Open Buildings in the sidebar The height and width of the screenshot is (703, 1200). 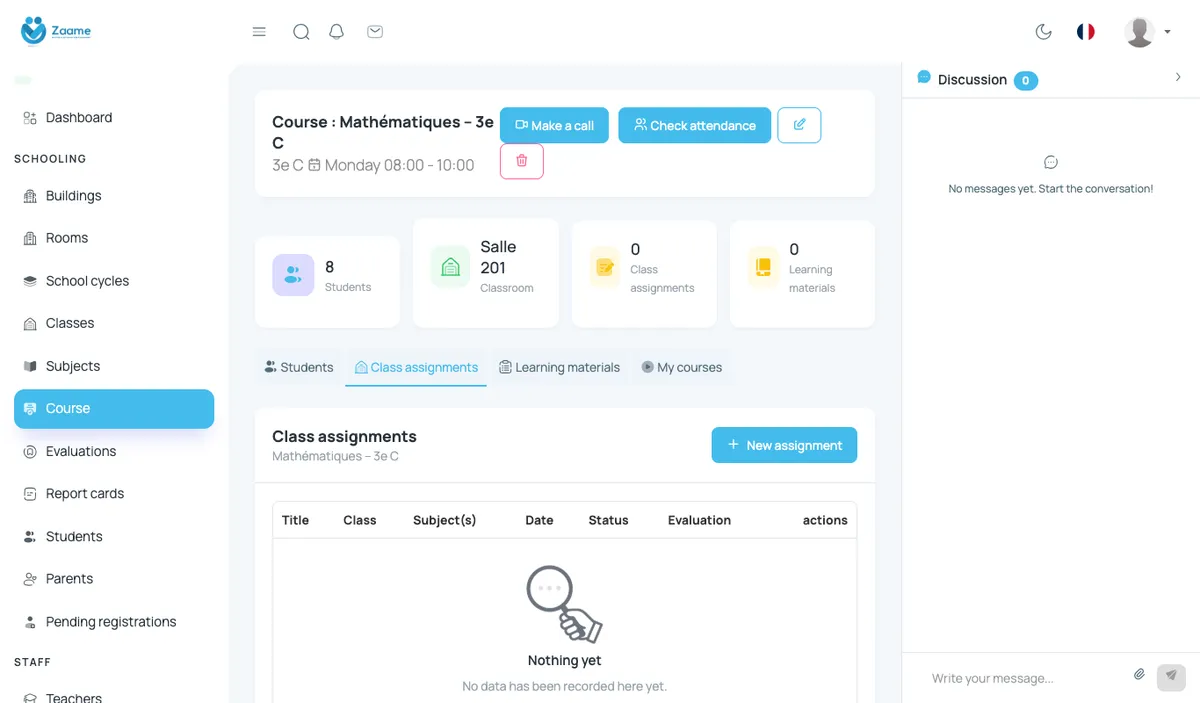(114, 196)
